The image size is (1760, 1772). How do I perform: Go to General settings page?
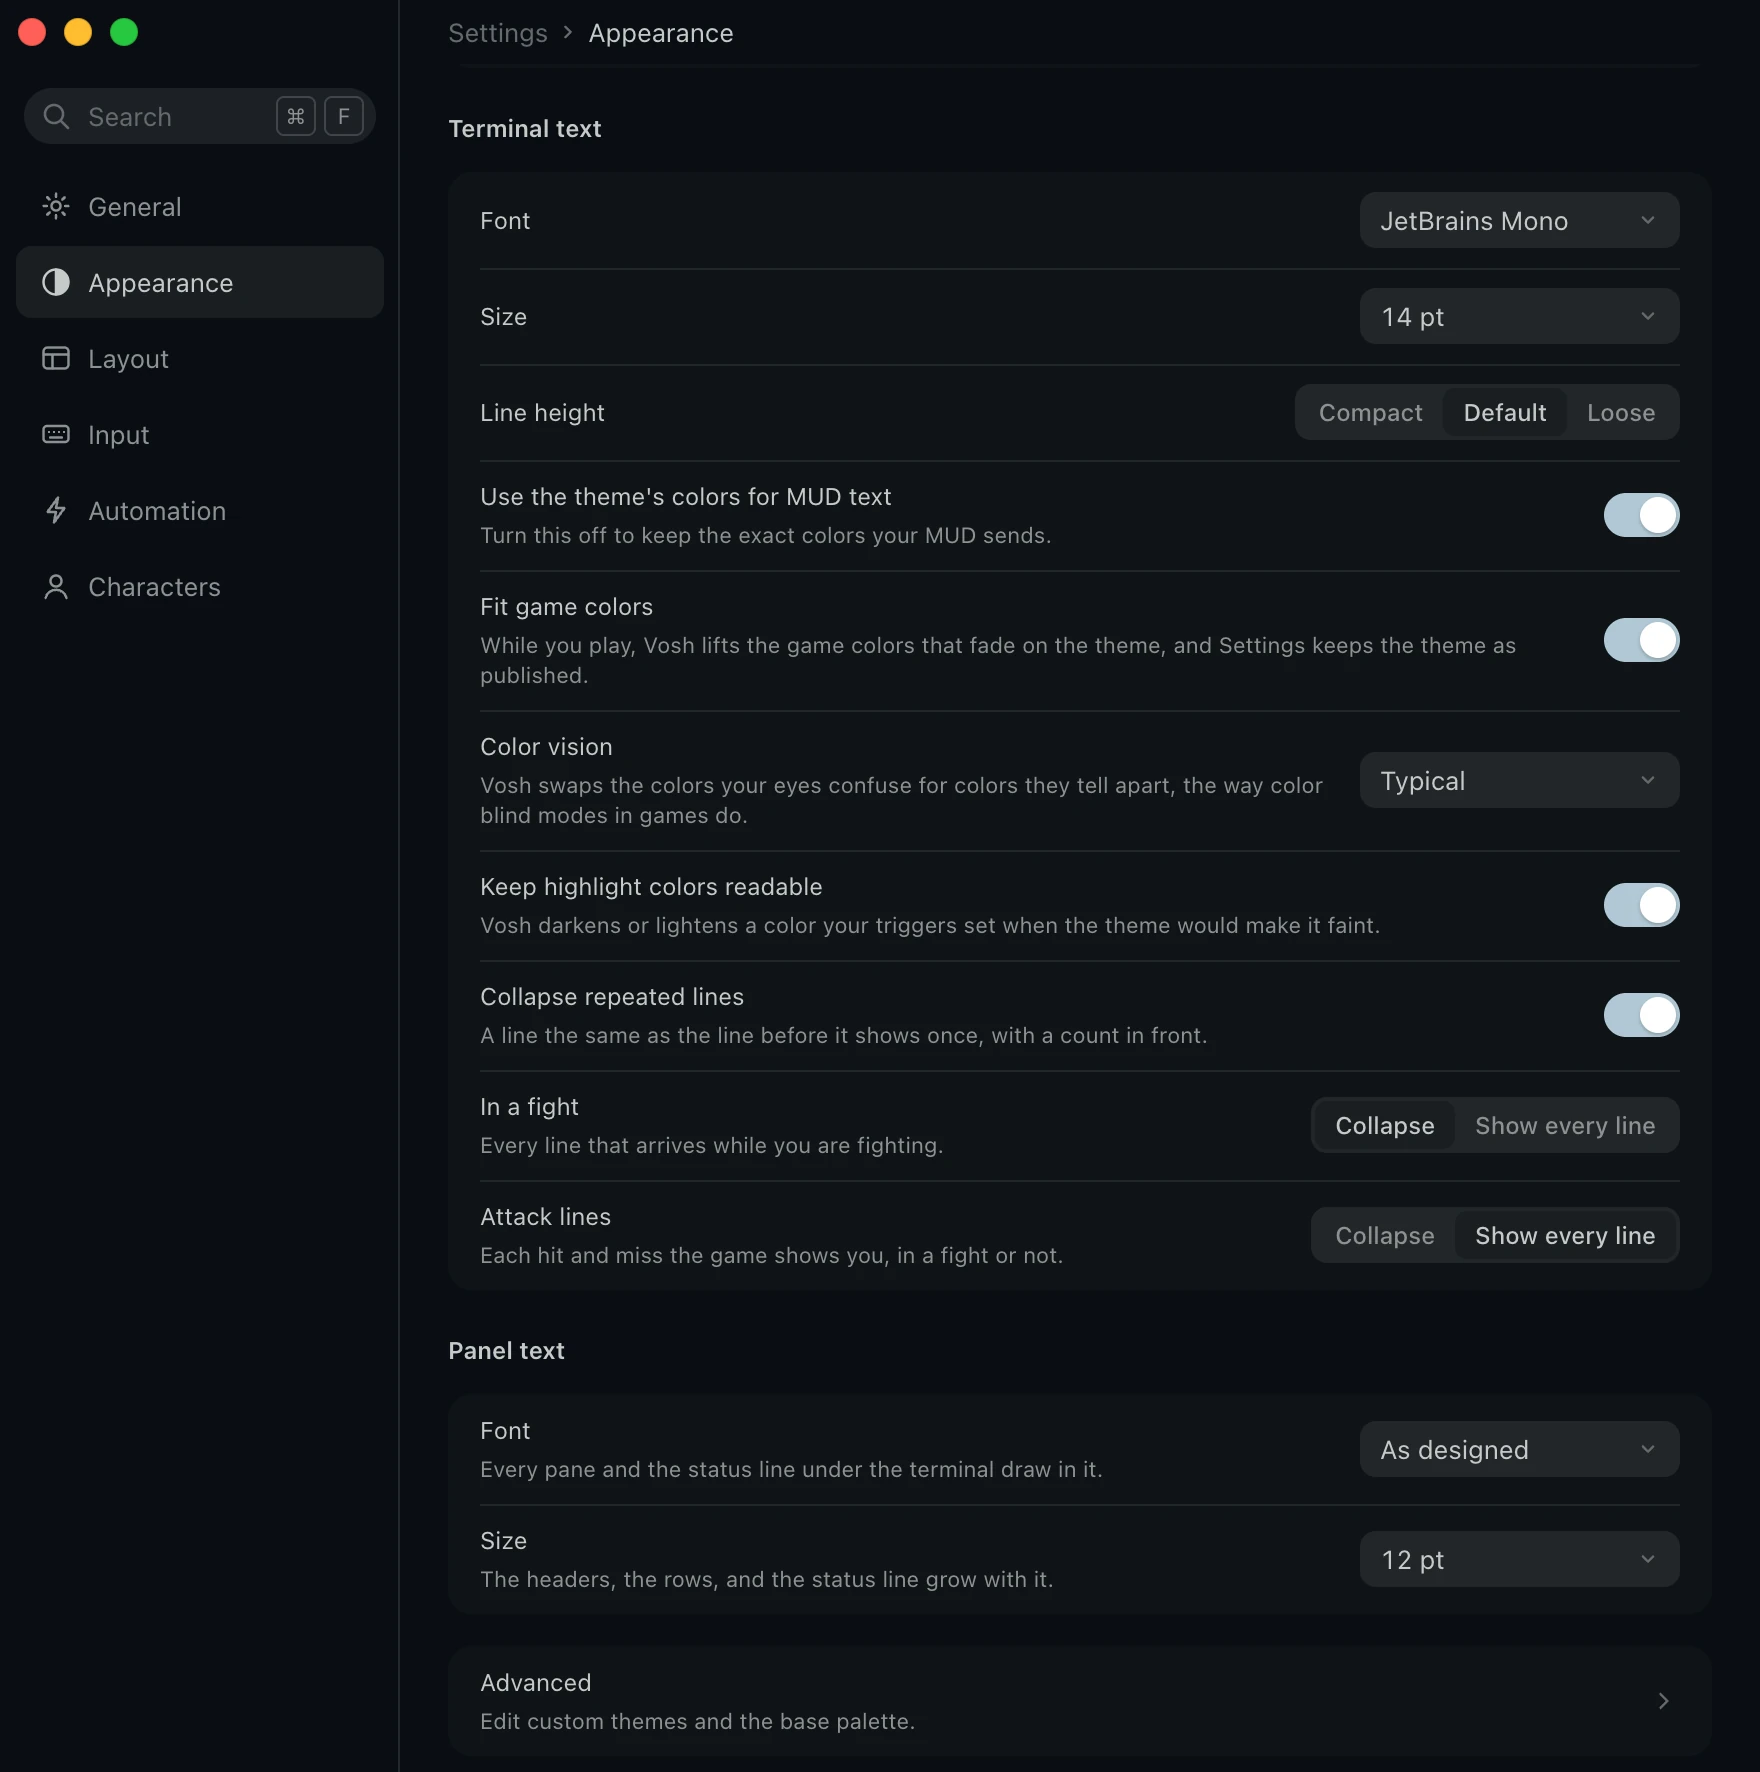click(200, 207)
